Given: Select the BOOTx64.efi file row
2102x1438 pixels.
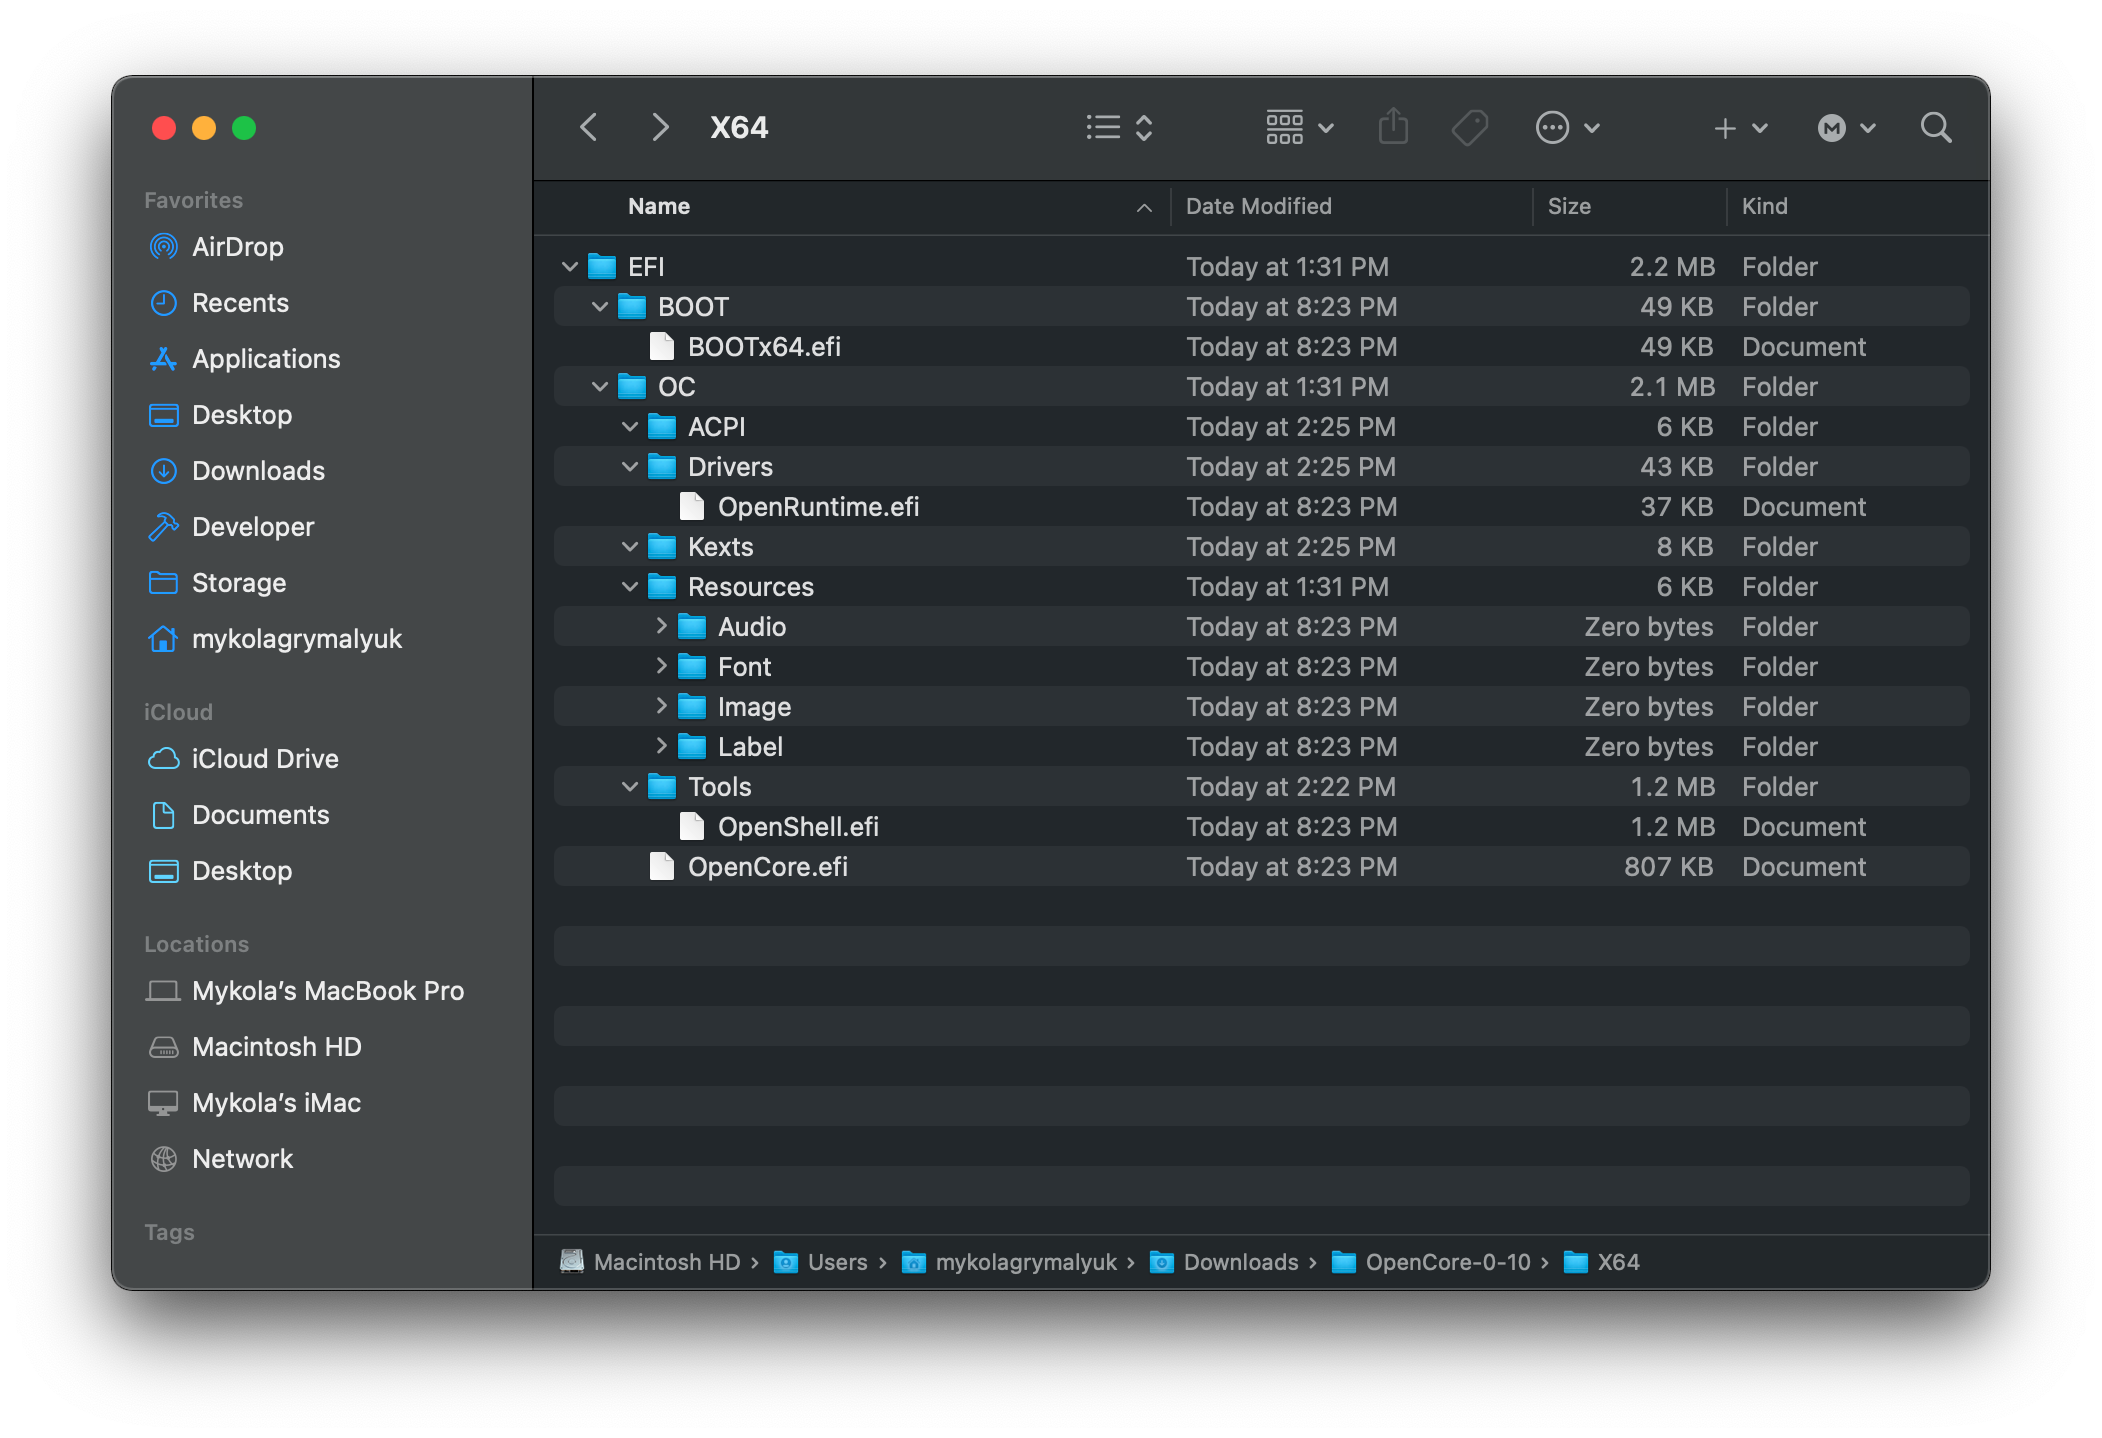Looking at the screenshot, I should tap(763, 347).
